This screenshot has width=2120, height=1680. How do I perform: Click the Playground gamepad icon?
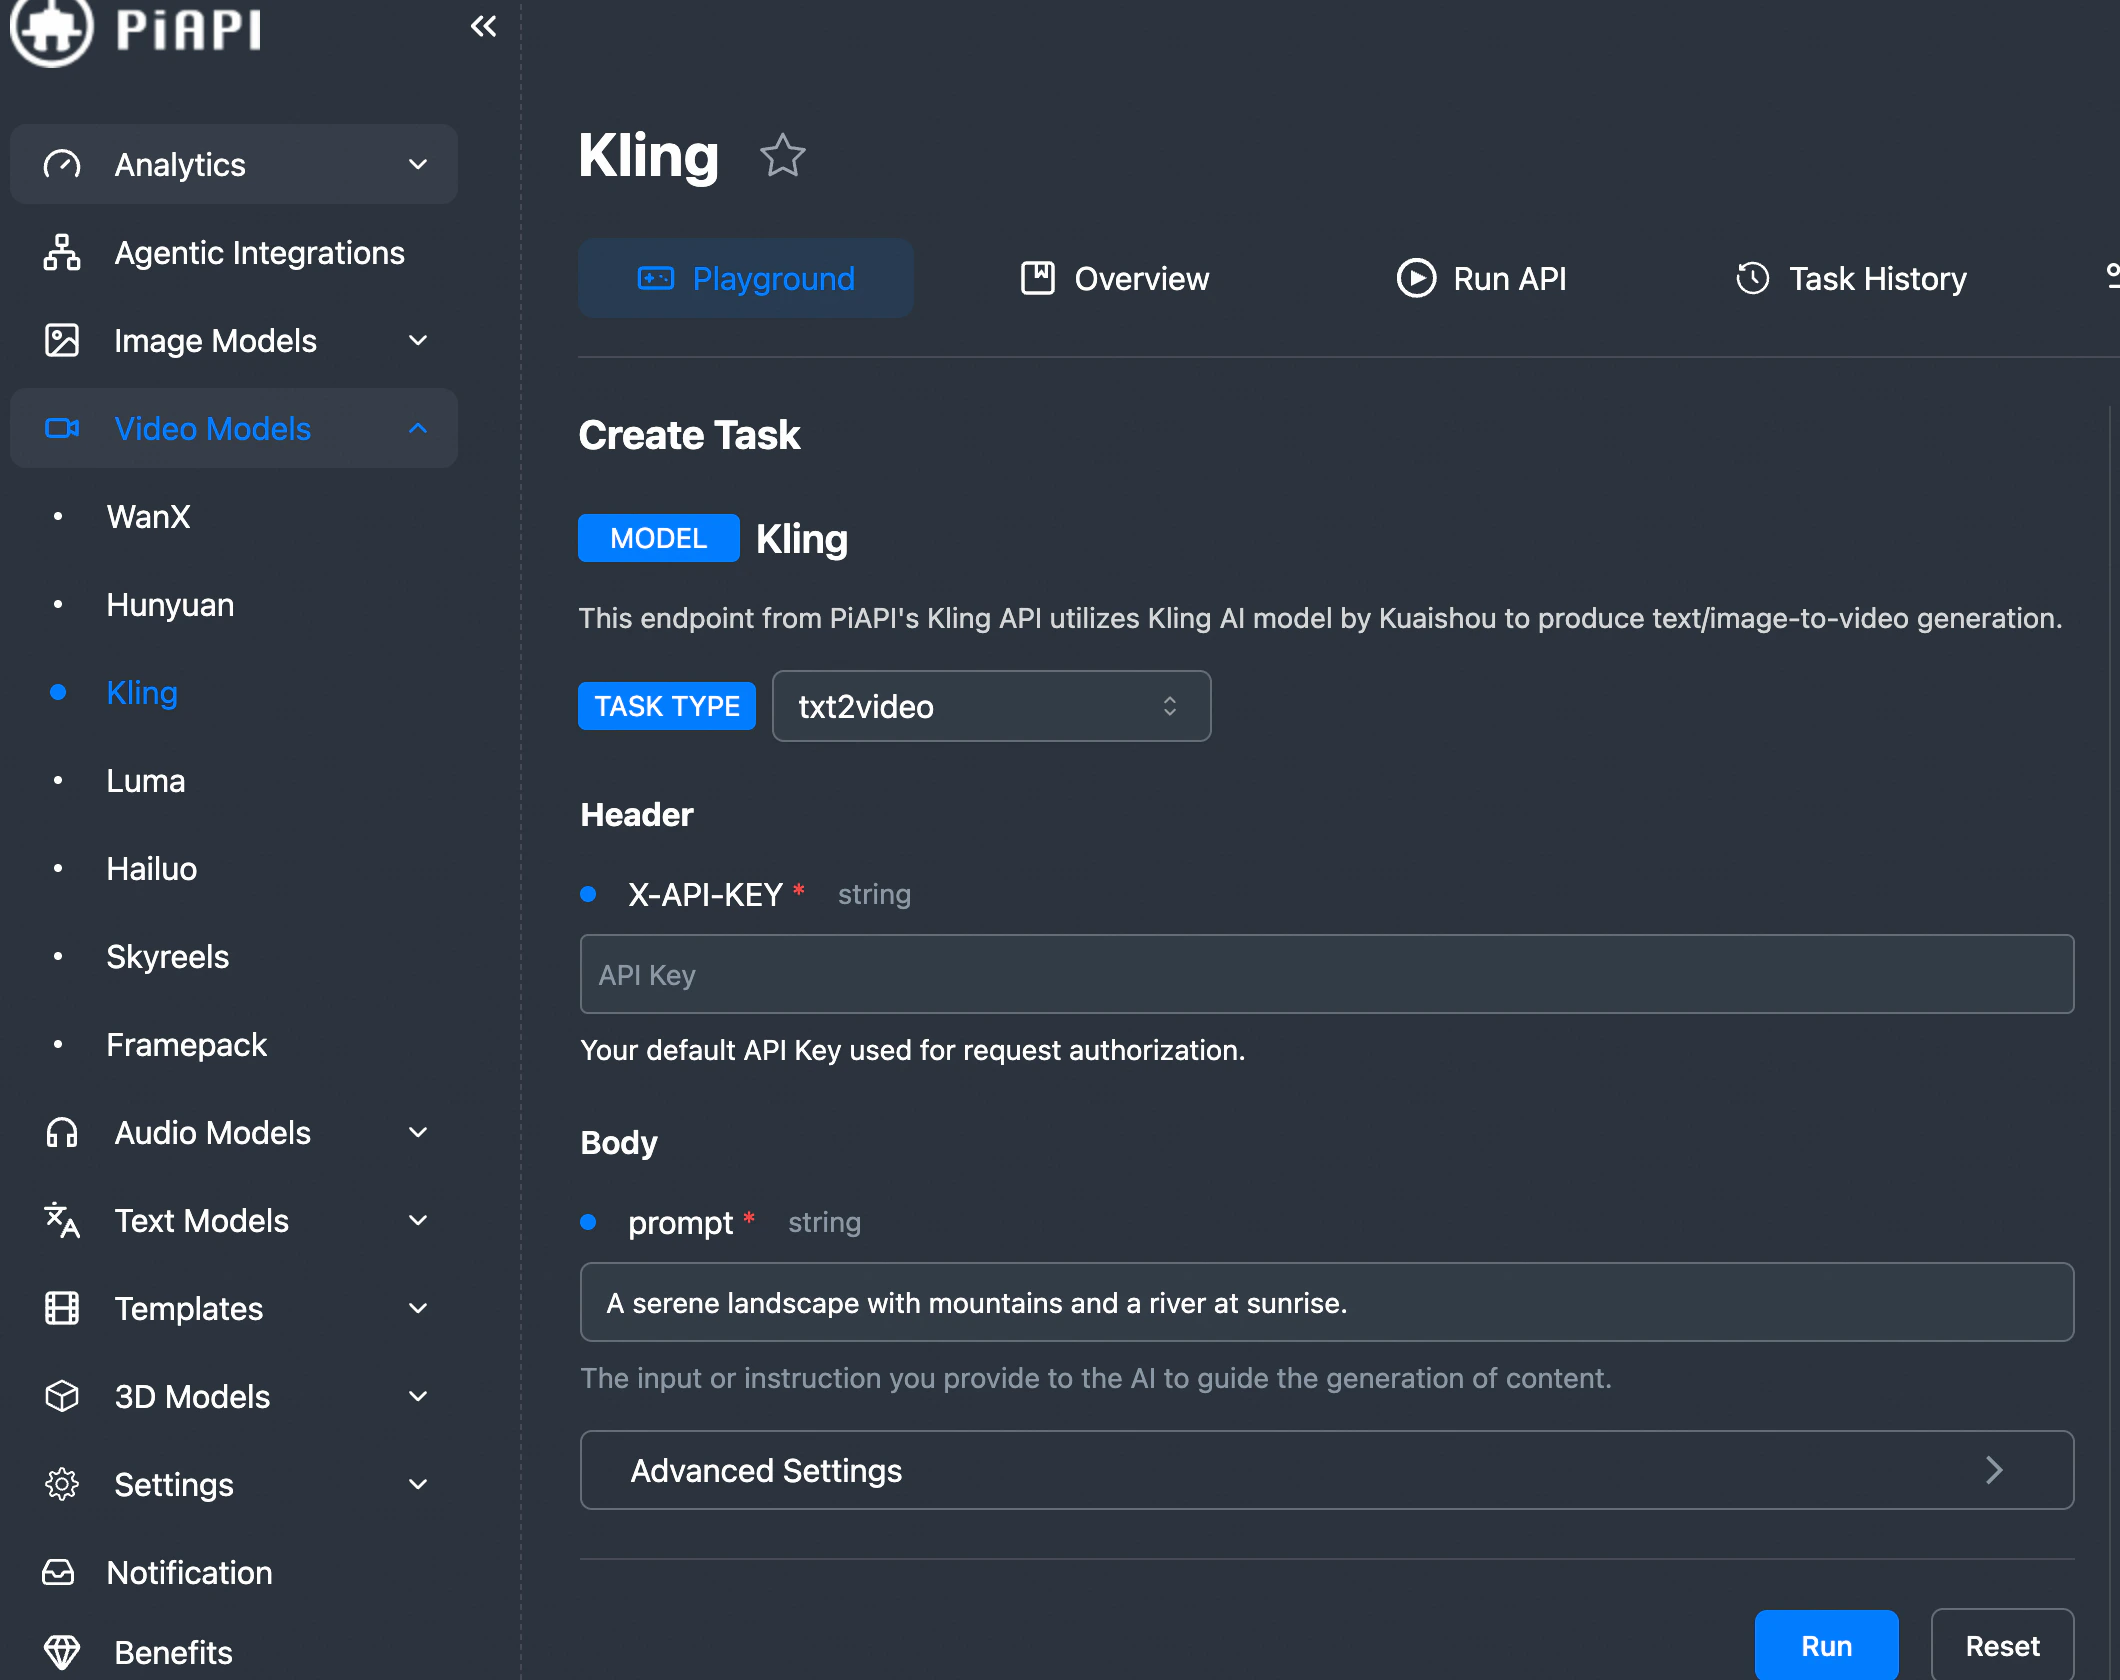(656, 278)
